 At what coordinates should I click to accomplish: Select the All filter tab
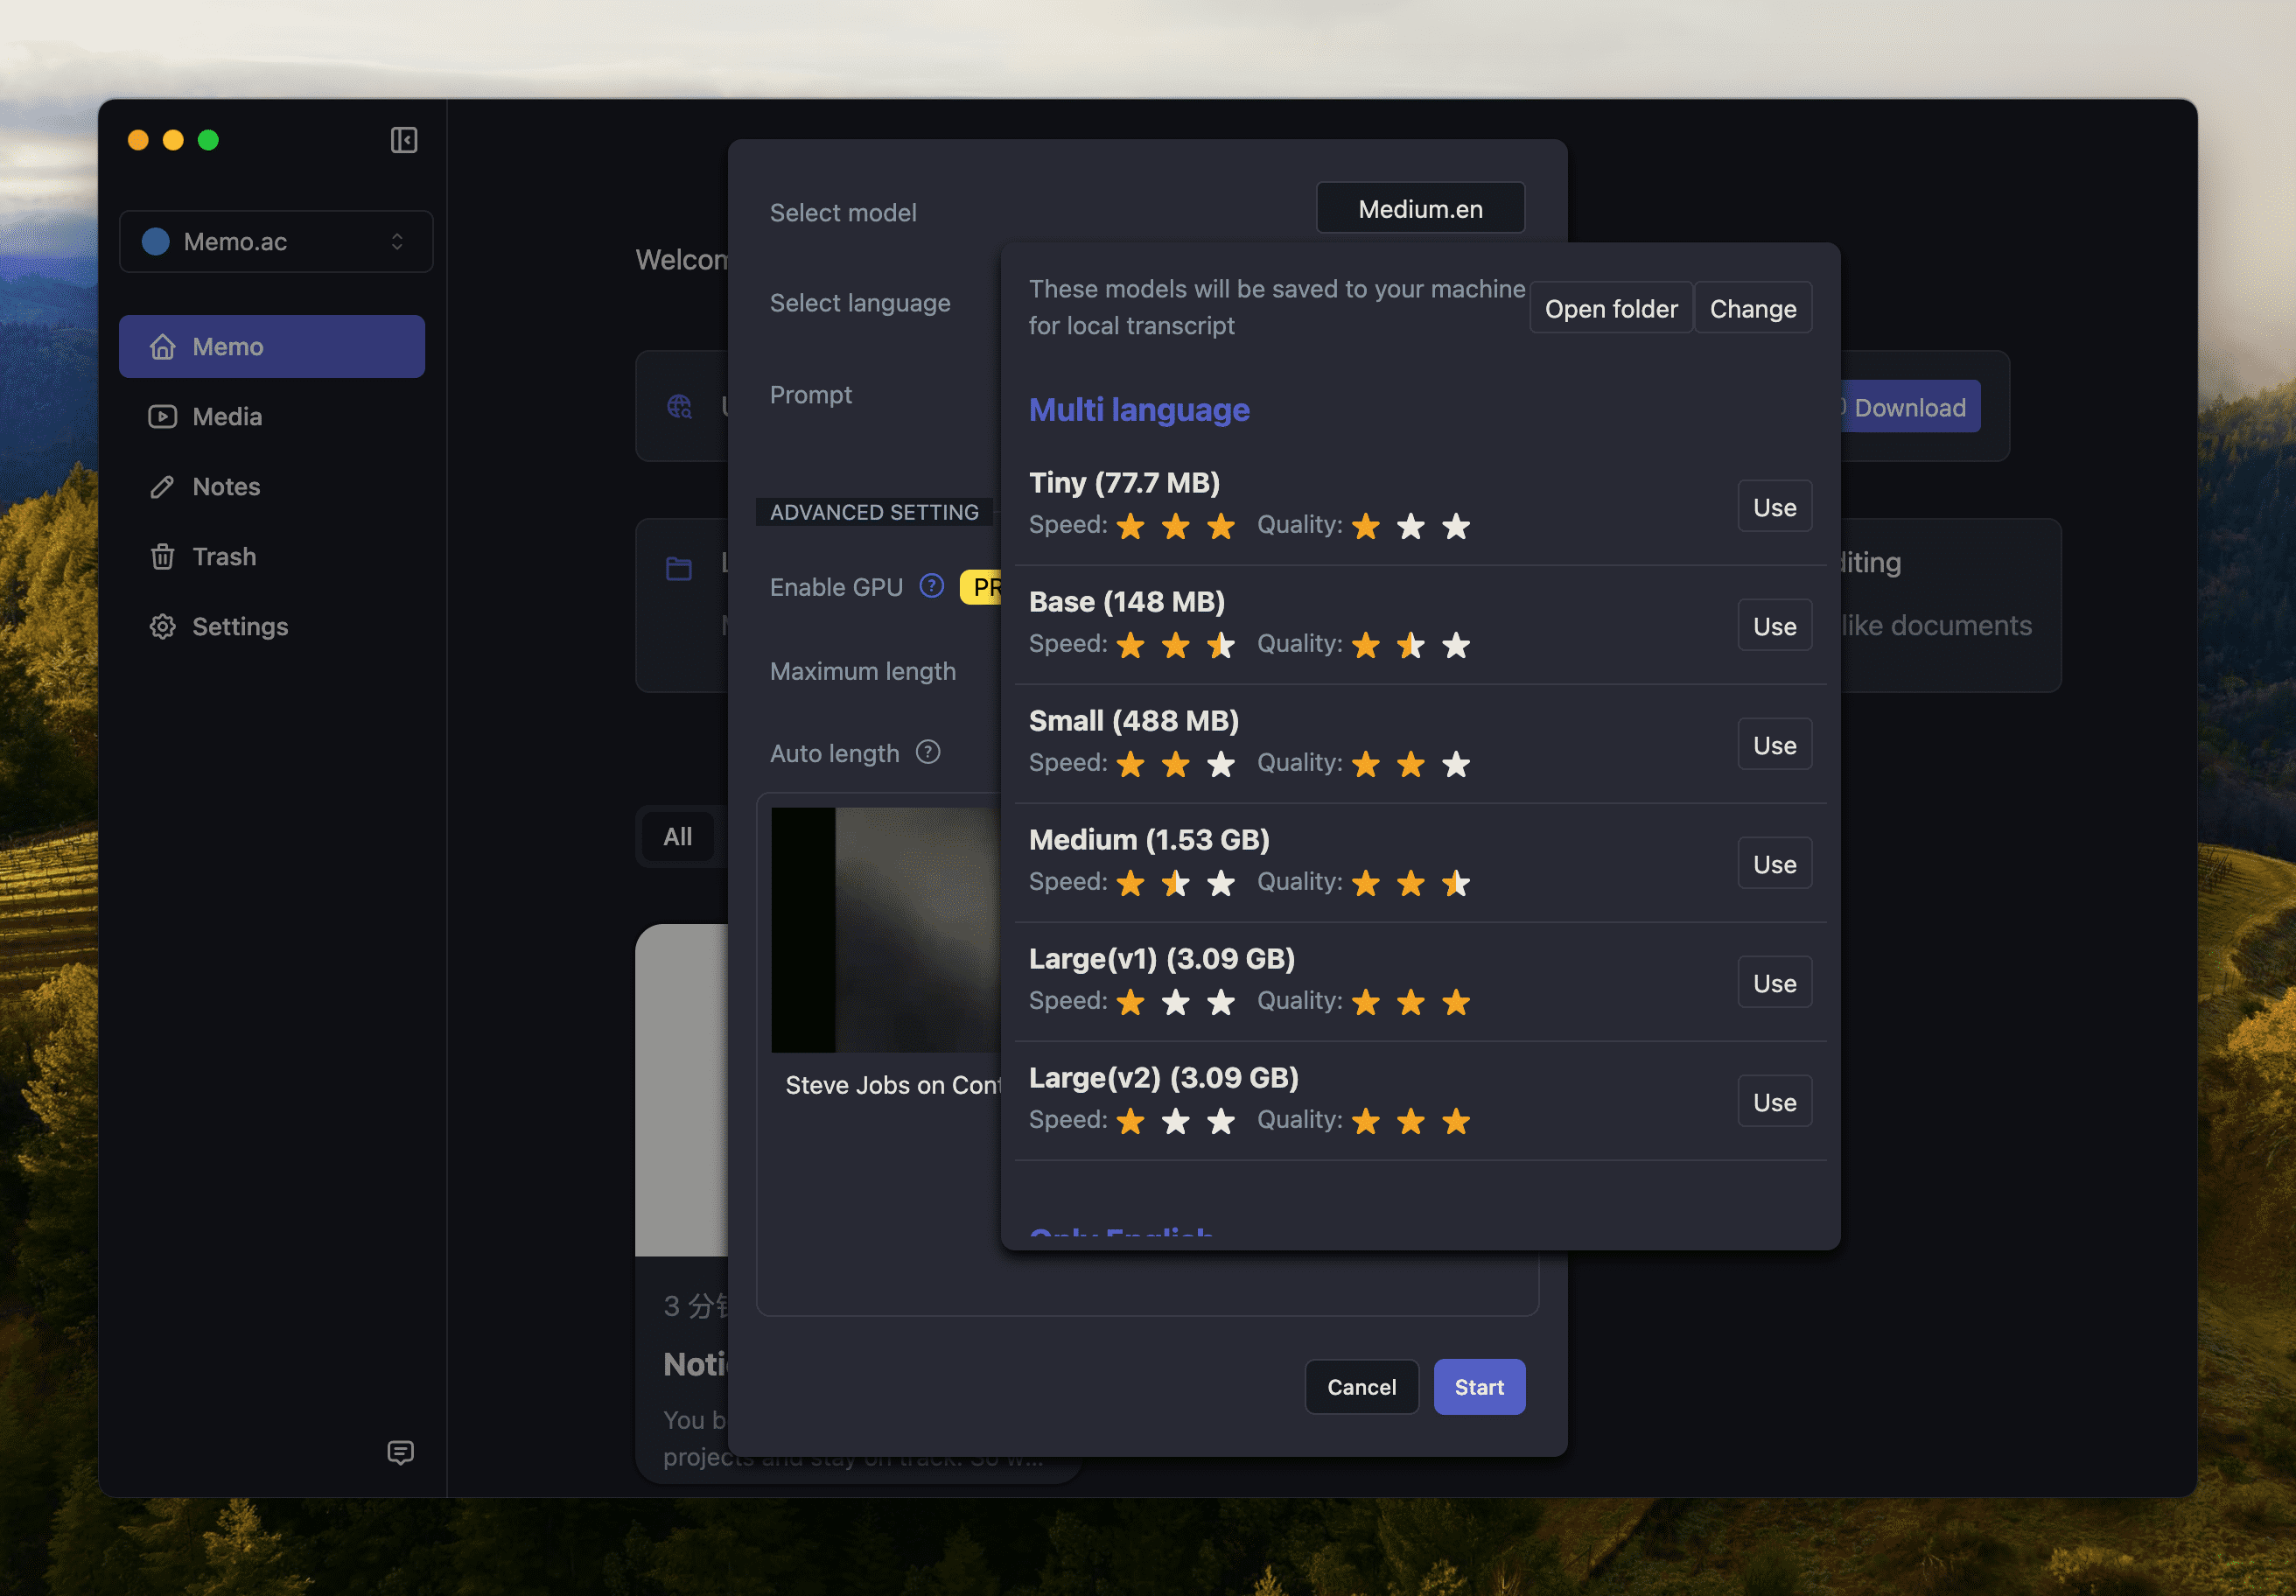677,836
